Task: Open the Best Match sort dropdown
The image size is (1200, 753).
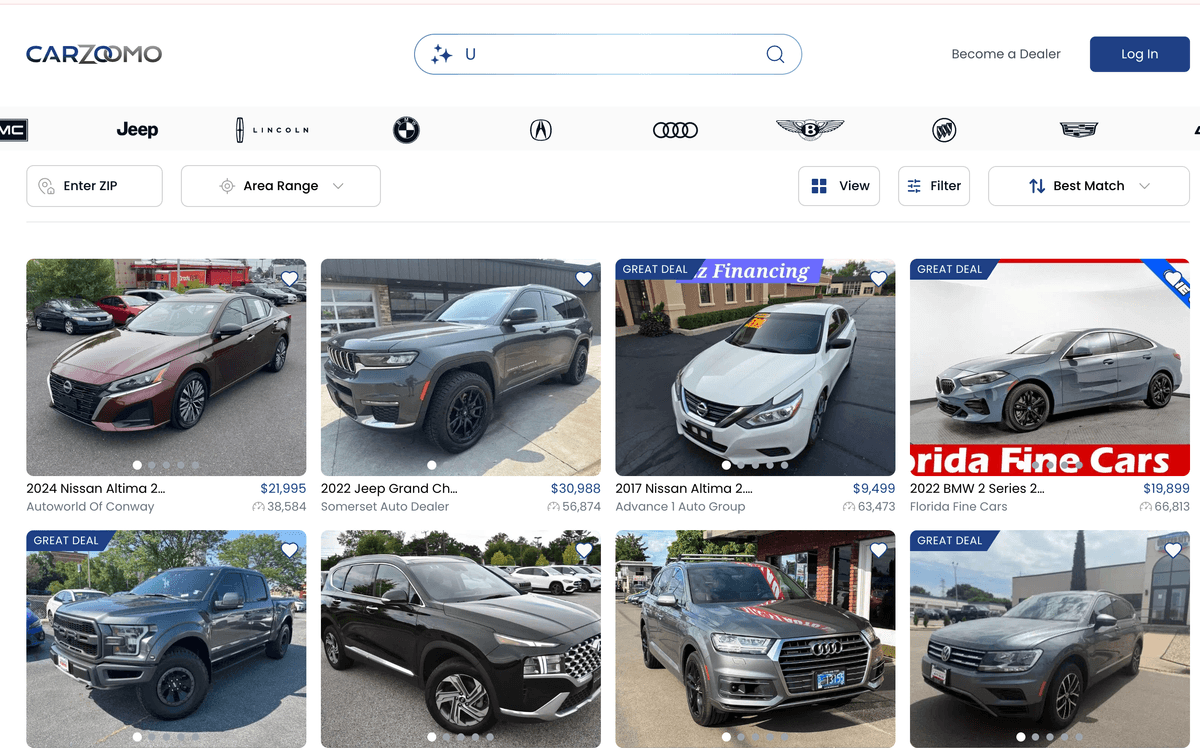Action: point(1088,186)
